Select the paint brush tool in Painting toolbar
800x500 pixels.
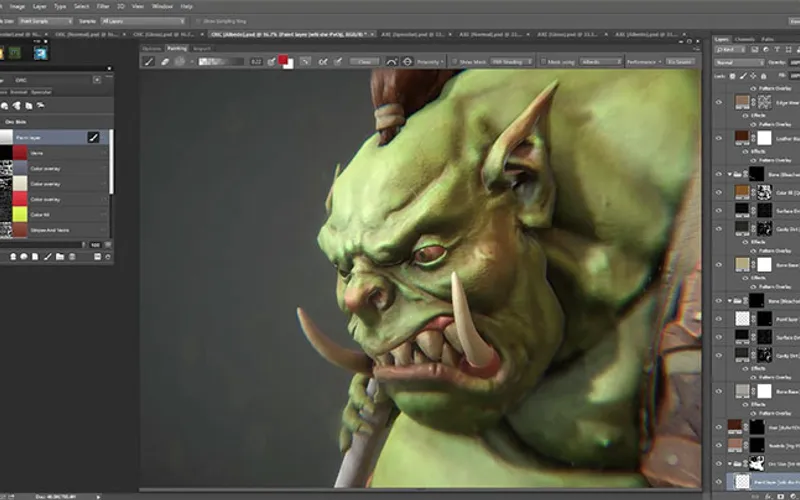[149, 62]
